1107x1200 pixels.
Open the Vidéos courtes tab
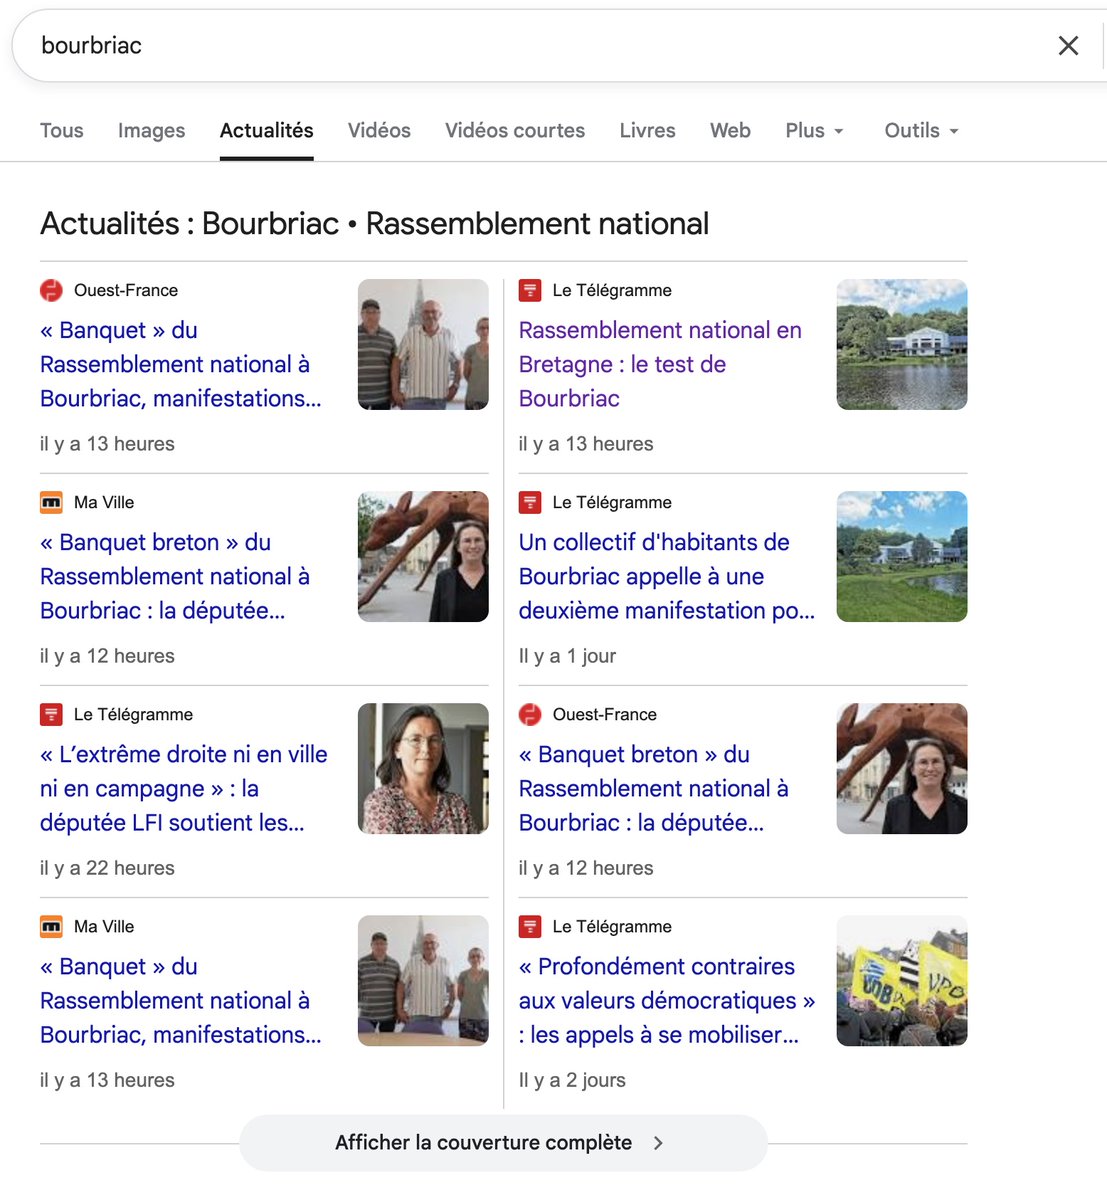[x=515, y=130]
